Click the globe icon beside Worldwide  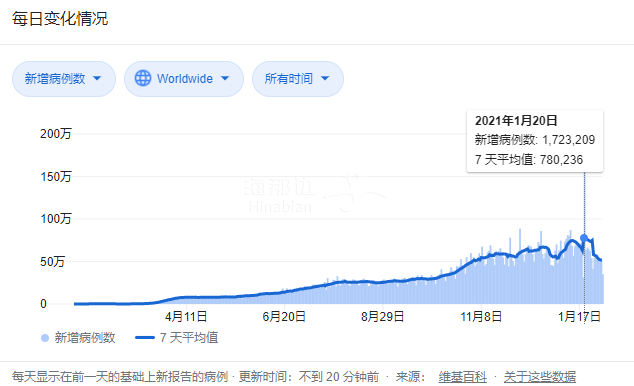(143, 78)
